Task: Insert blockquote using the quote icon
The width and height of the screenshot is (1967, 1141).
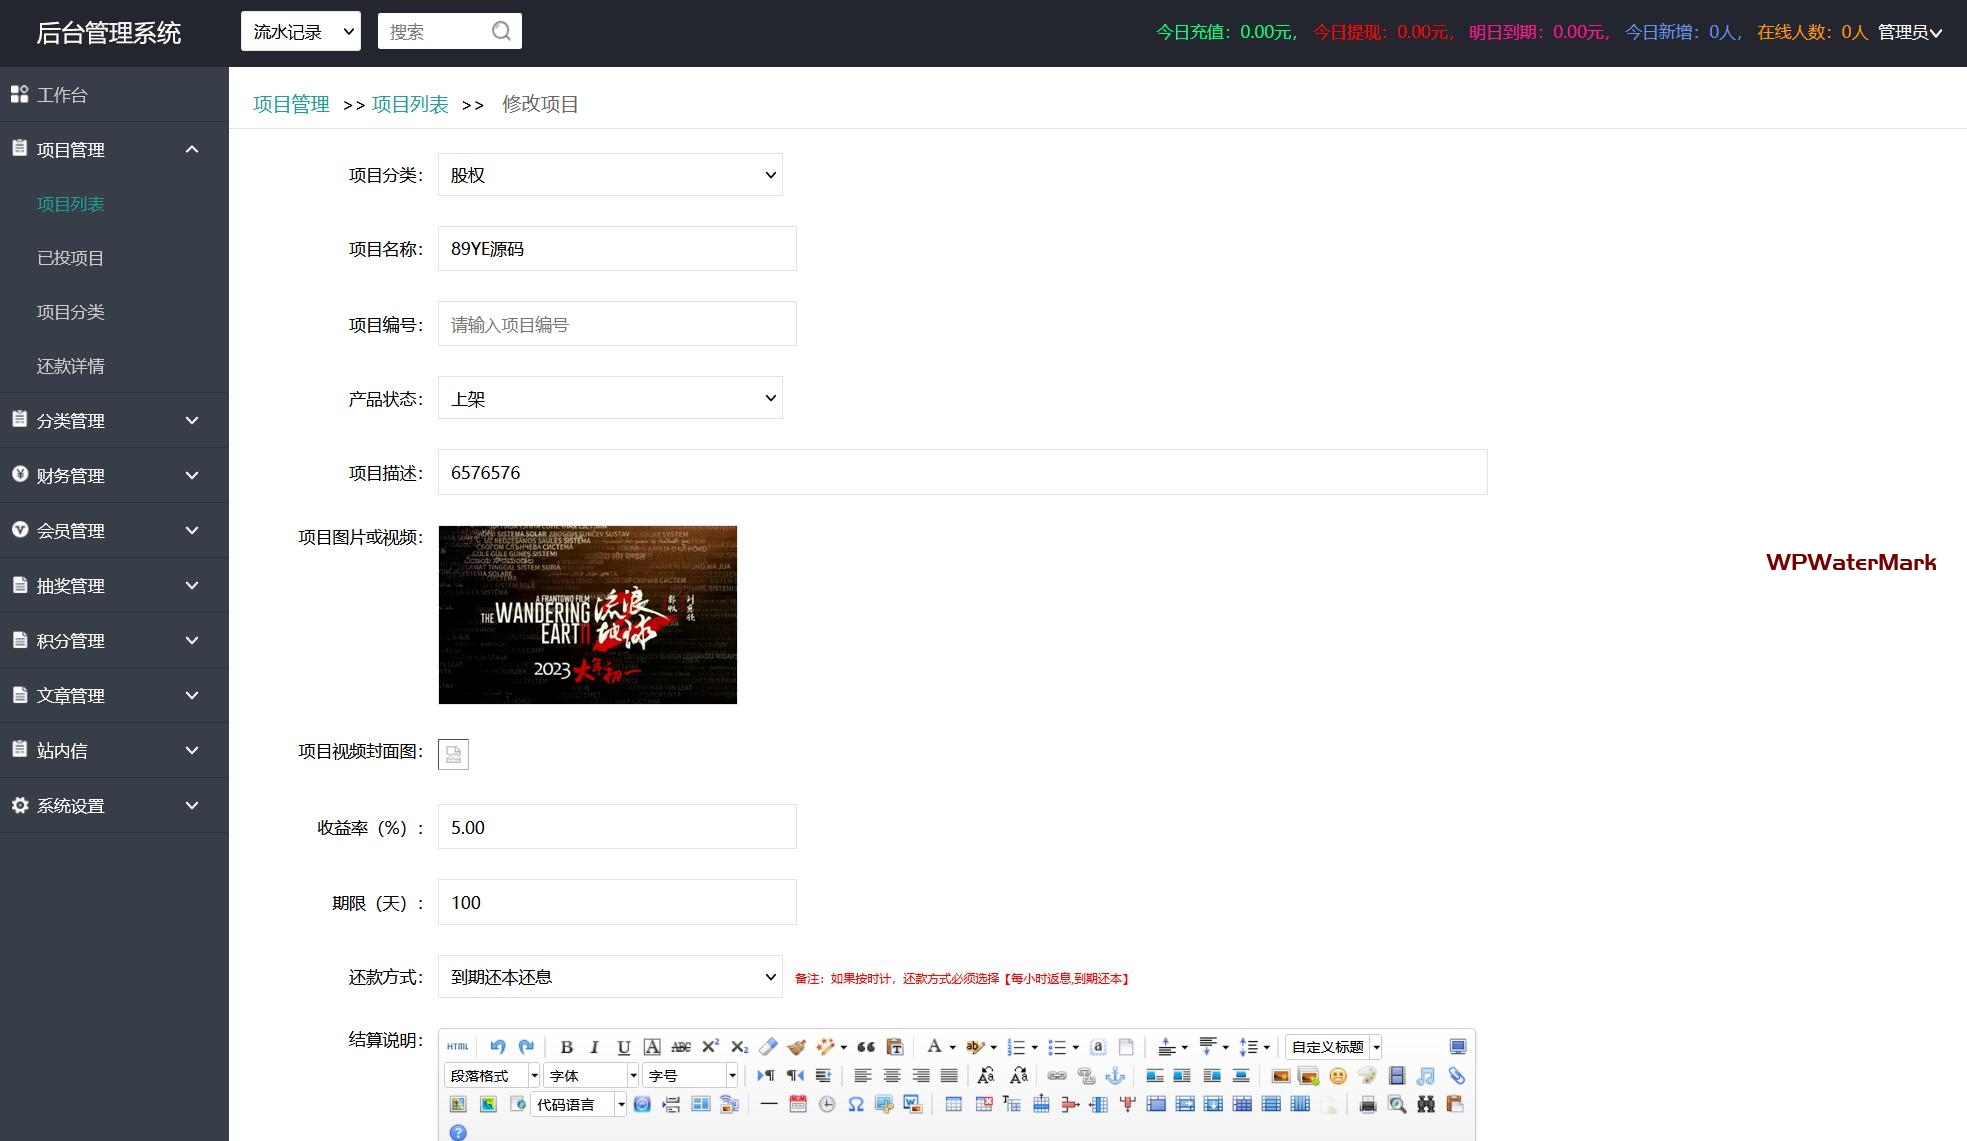Action: 866,1047
